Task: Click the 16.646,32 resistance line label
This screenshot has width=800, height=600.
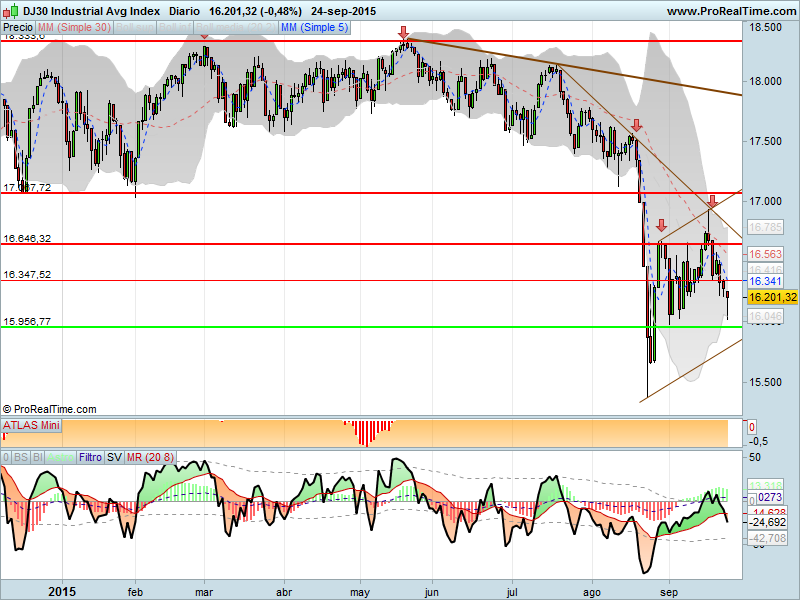Action: pyautogui.click(x=27, y=238)
